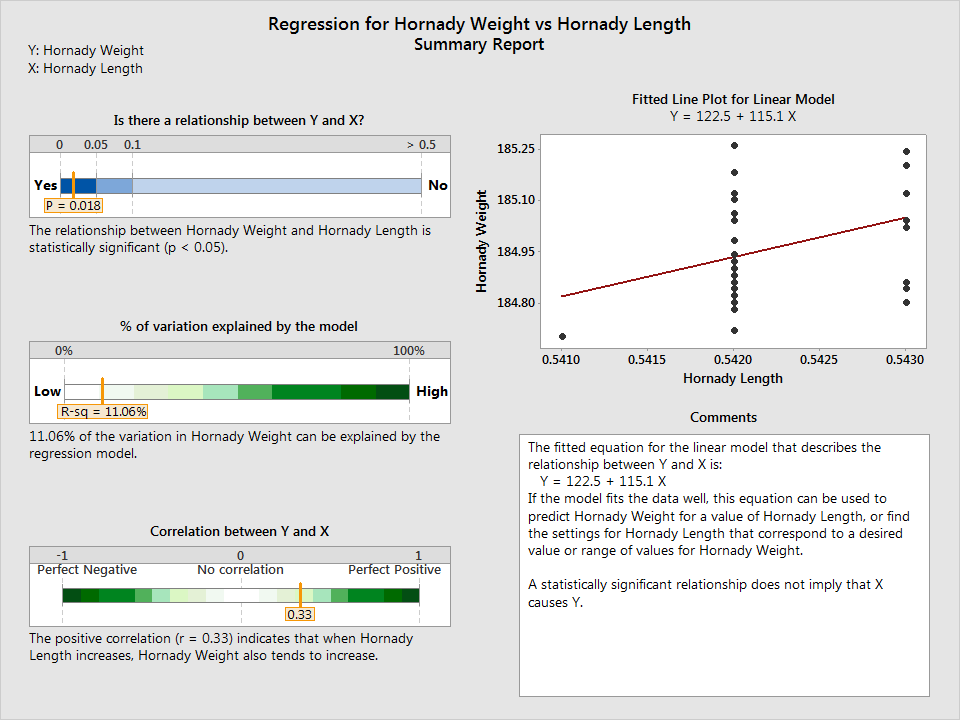The image size is (960, 720).
Task: Click the 'Hornady Weight' y-axis label
Action: click(x=482, y=241)
